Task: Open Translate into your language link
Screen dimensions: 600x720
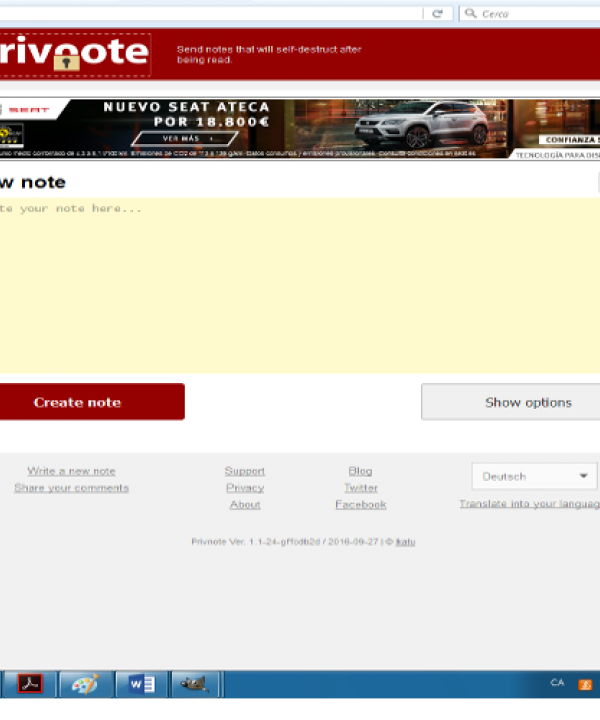Action: click(x=530, y=504)
